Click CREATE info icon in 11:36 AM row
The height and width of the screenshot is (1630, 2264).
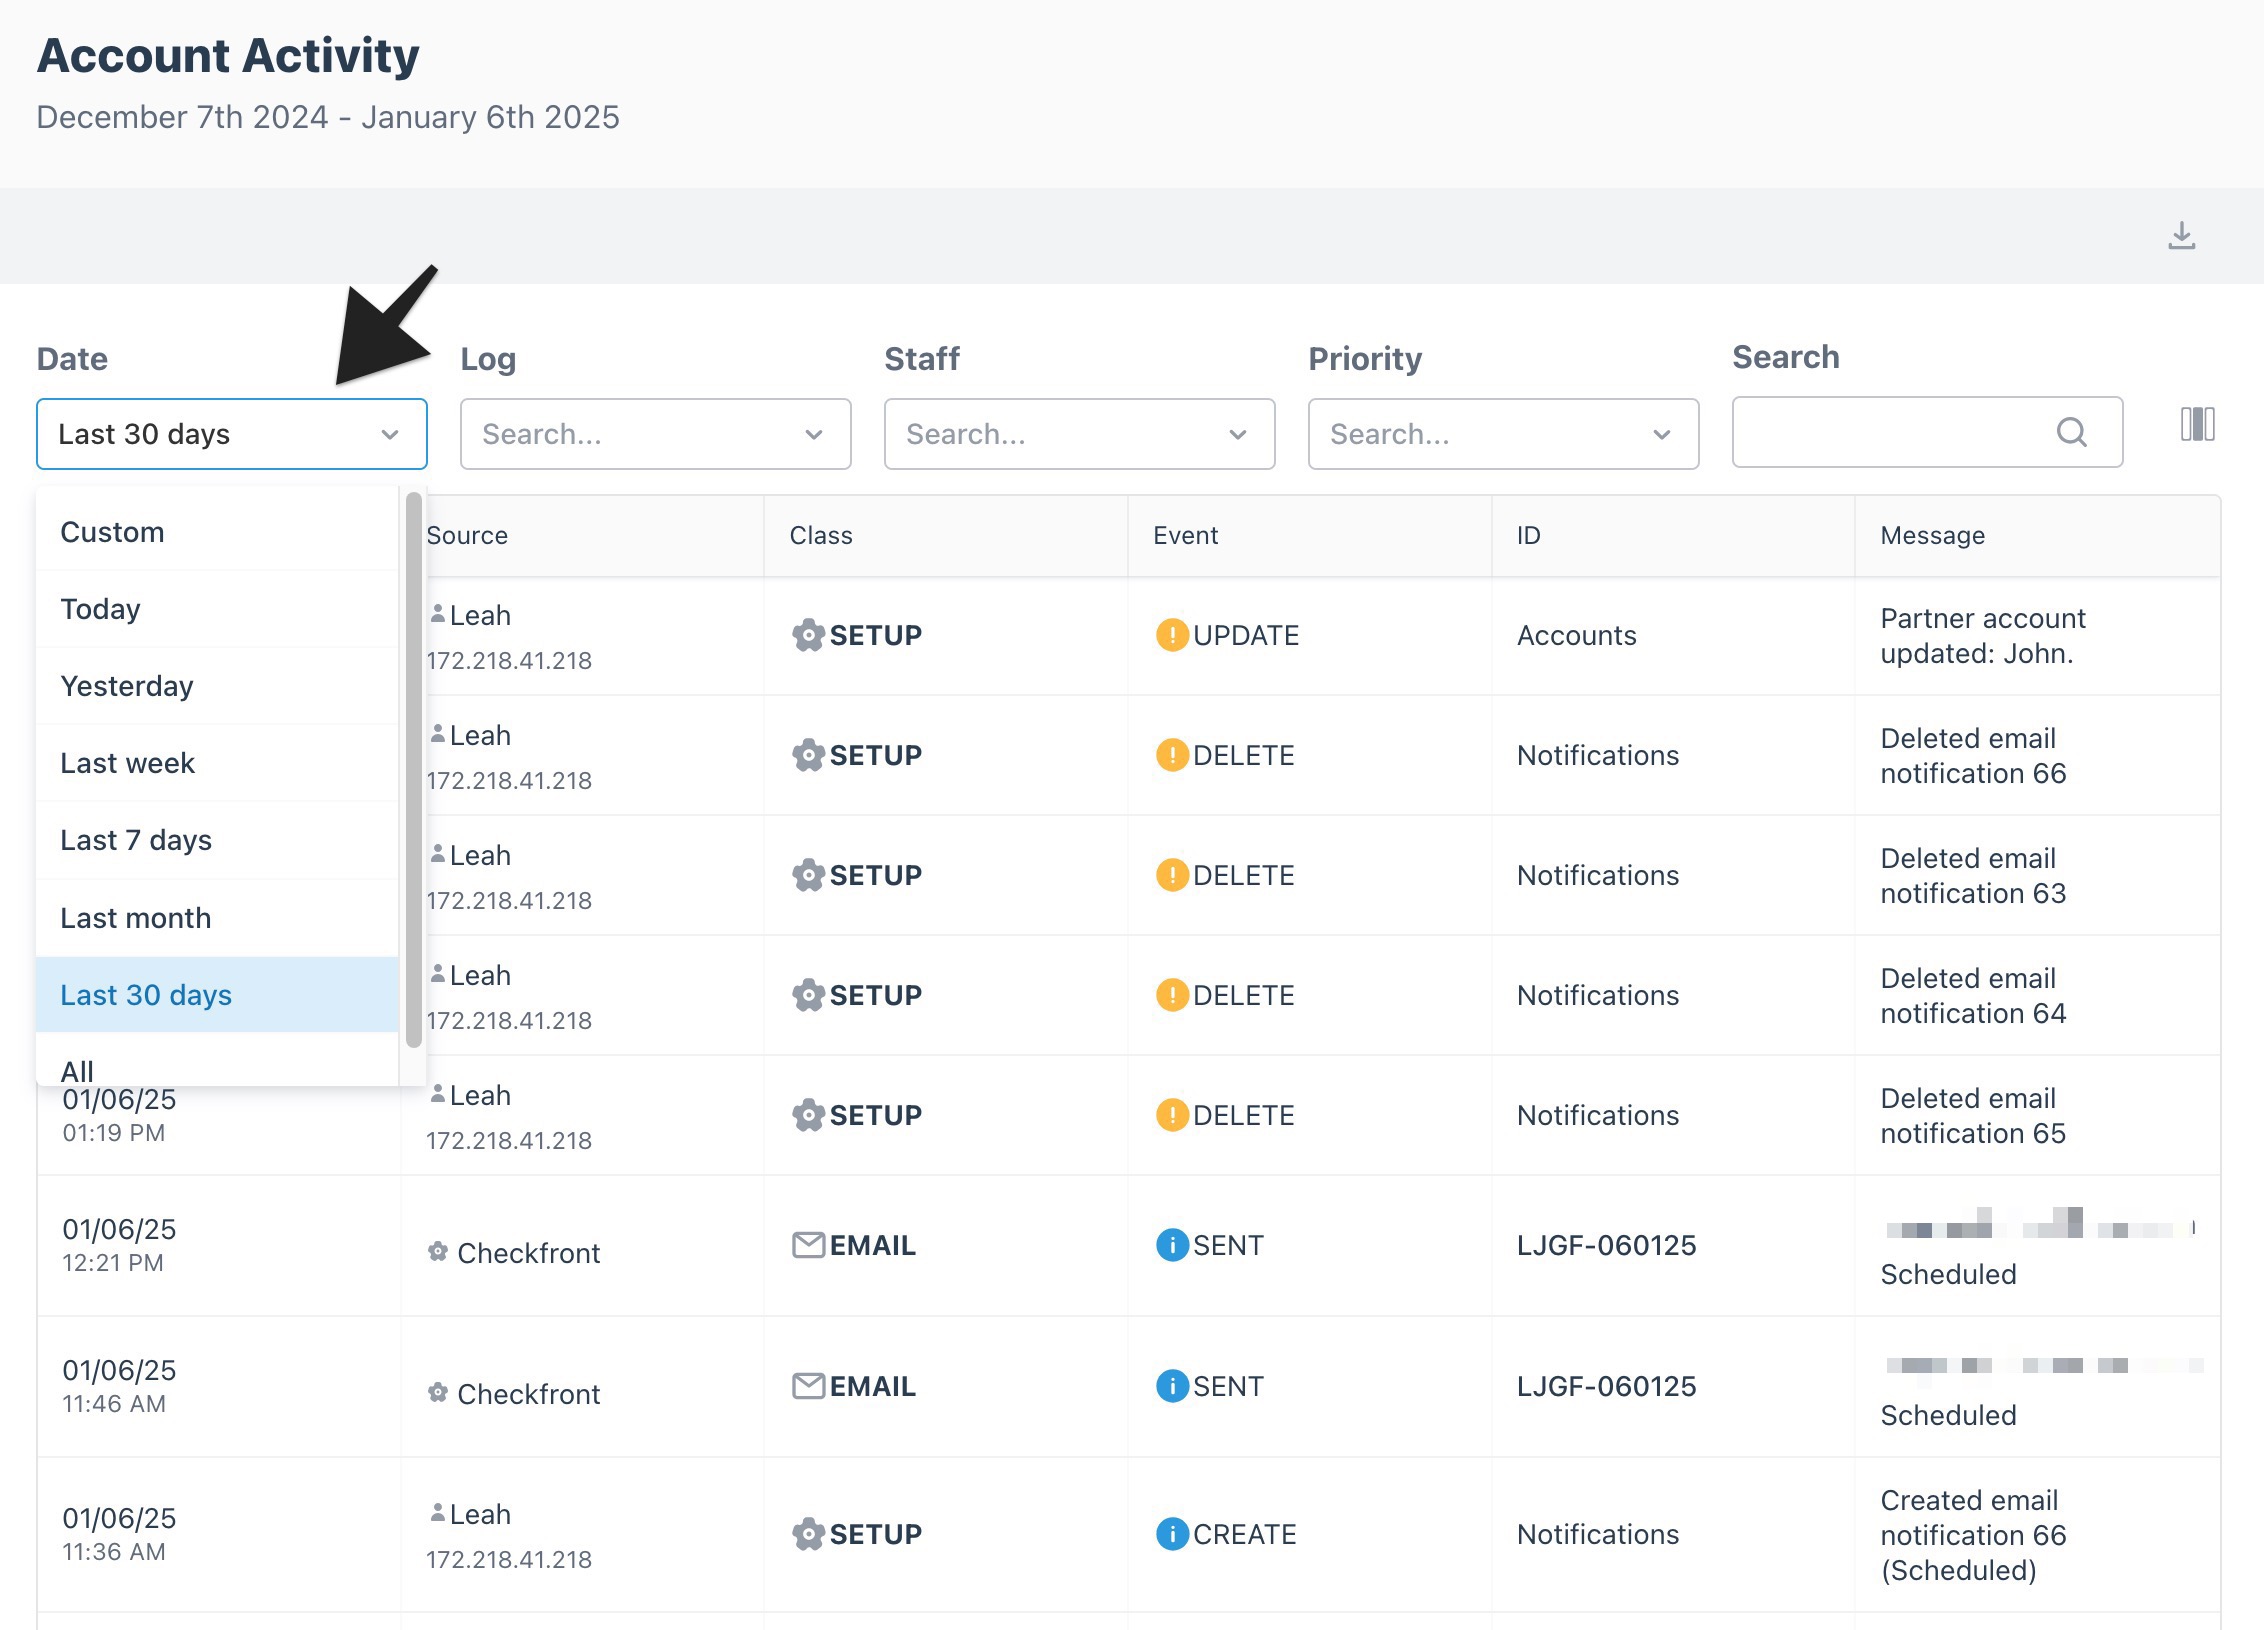click(1171, 1534)
